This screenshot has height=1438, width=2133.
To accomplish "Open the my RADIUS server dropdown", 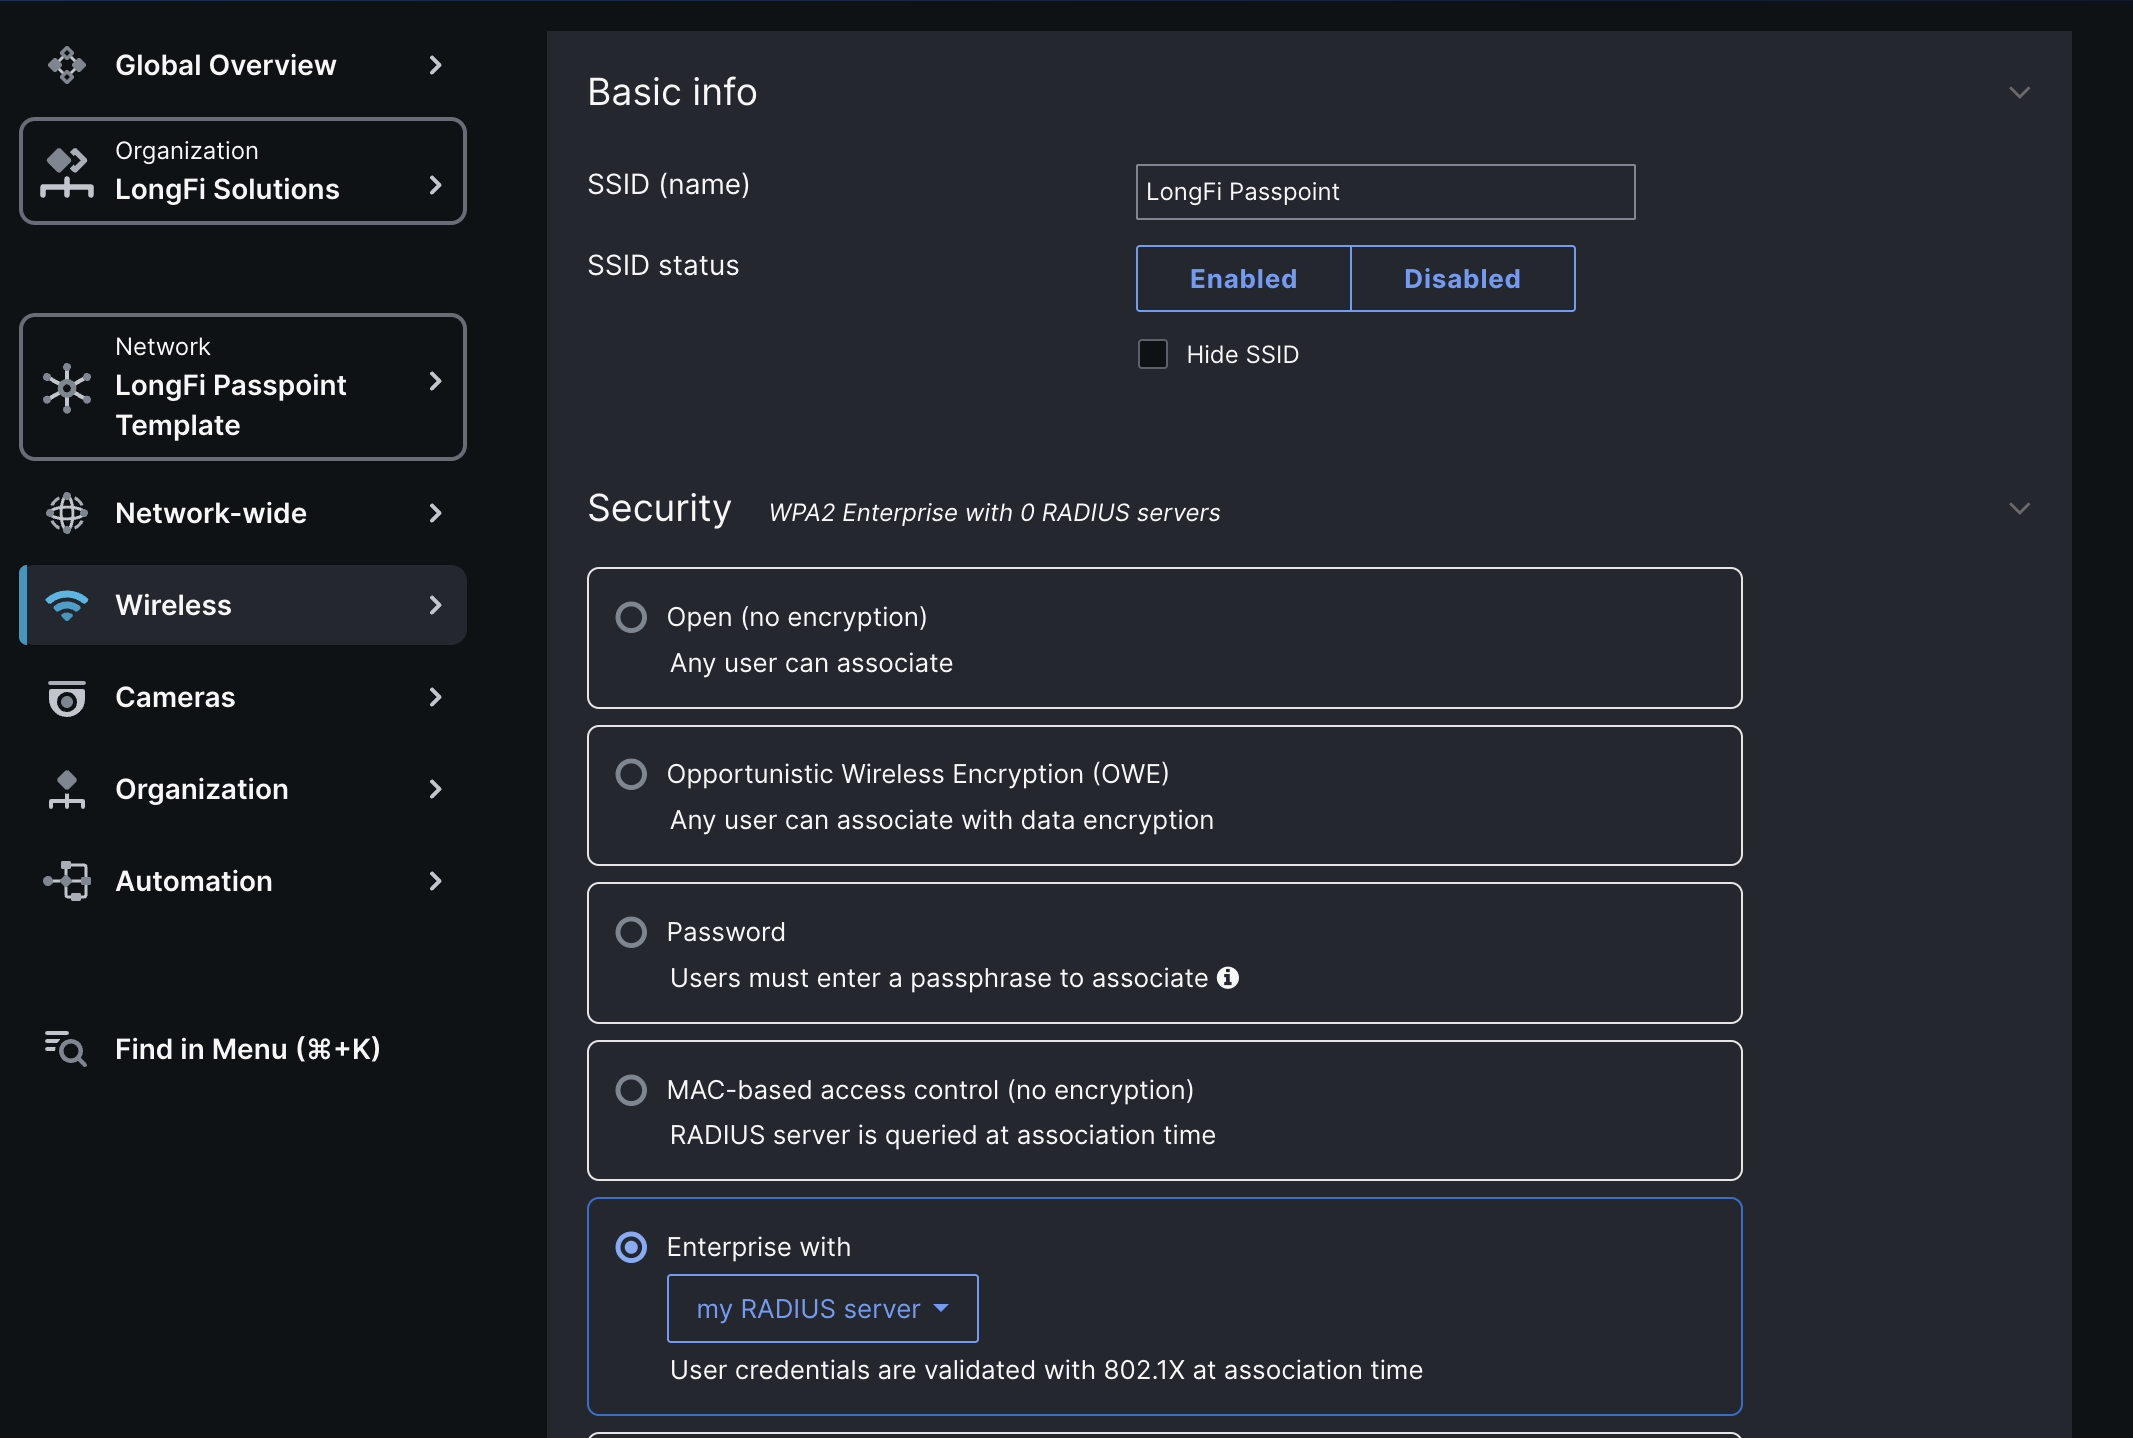I will pyautogui.click(x=822, y=1308).
